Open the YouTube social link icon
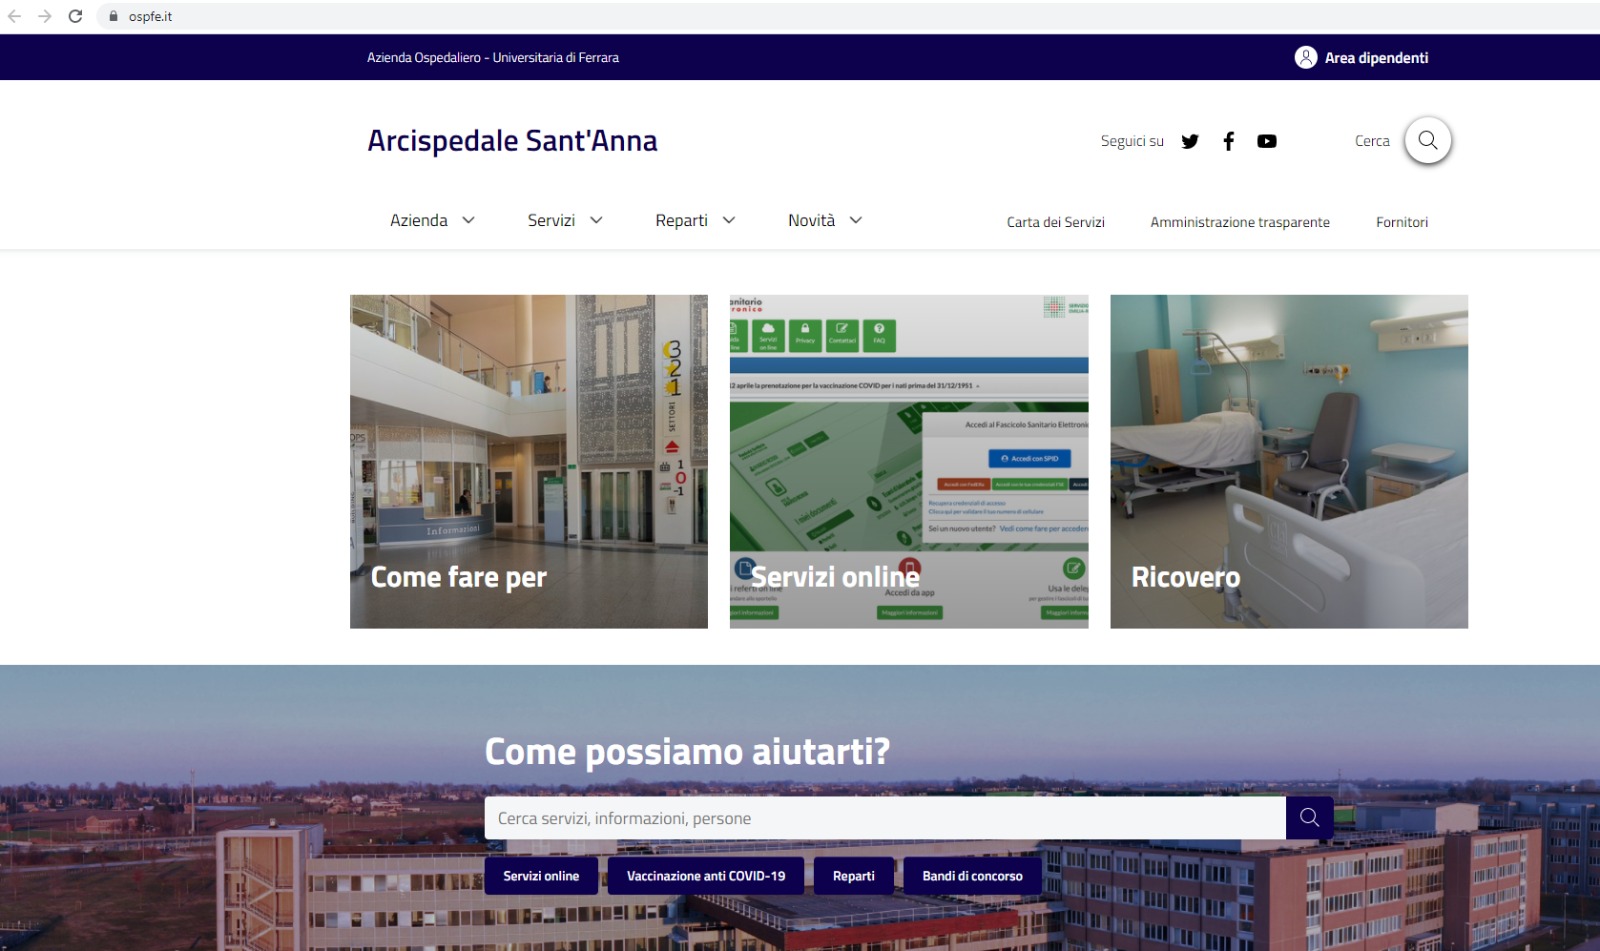This screenshot has width=1600, height=951. [1267, 141]
